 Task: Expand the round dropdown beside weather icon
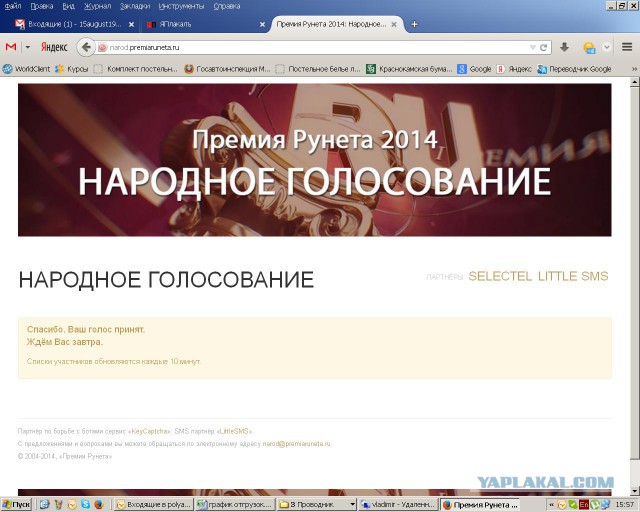pyautogui.click(x=607, y=47)
